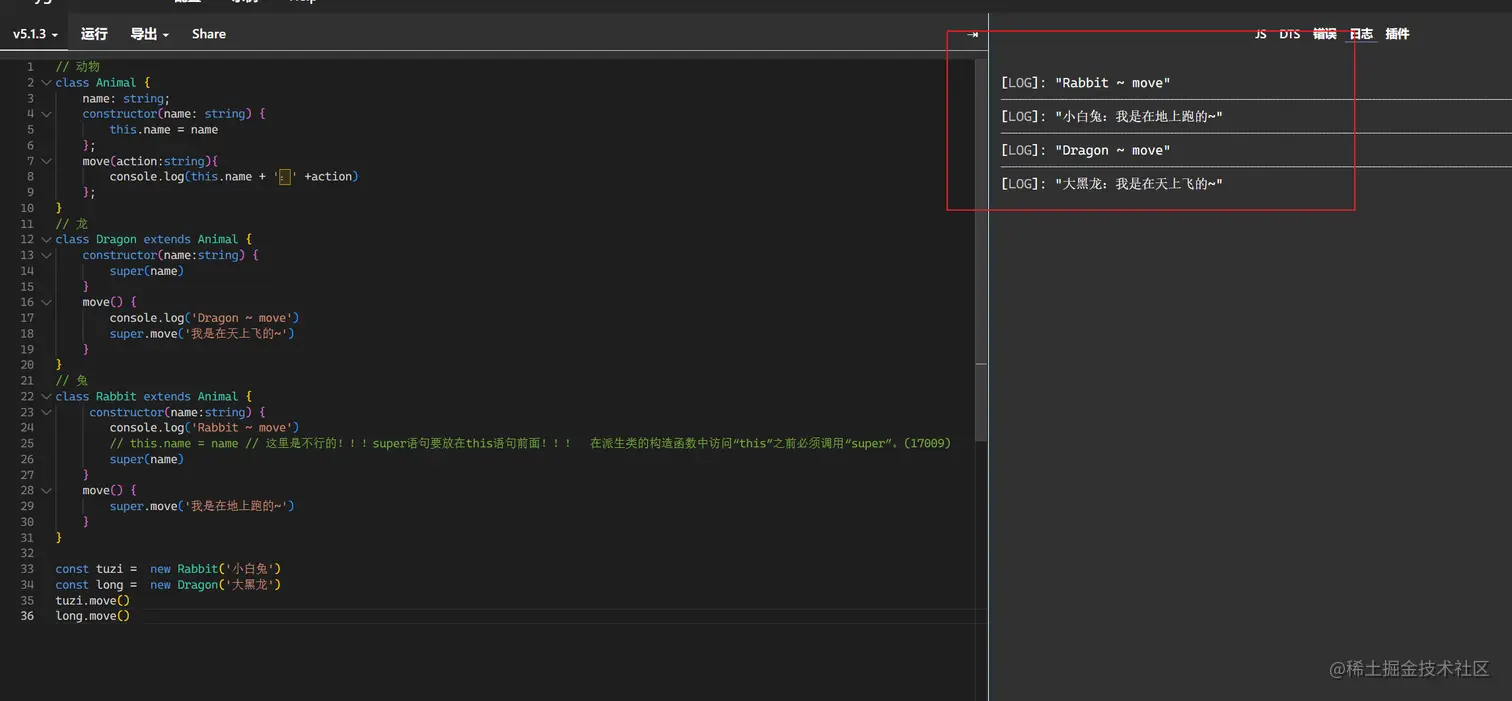1512x701 pixels.
Task: Click the "大黑龙: 我是在天上飞的~" log entry
Action: click(x=1112, y=184)
